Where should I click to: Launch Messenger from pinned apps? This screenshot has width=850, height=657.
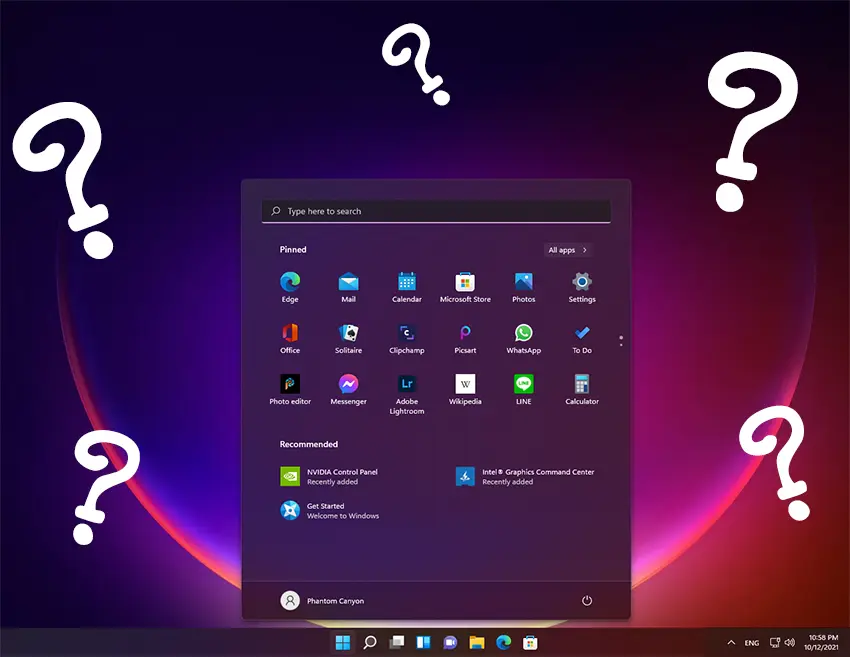click(x=348, y=384)
